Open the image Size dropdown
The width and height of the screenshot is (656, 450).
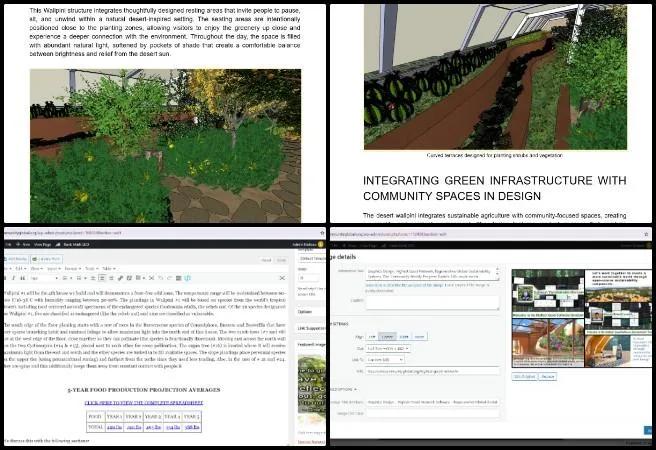388,348
